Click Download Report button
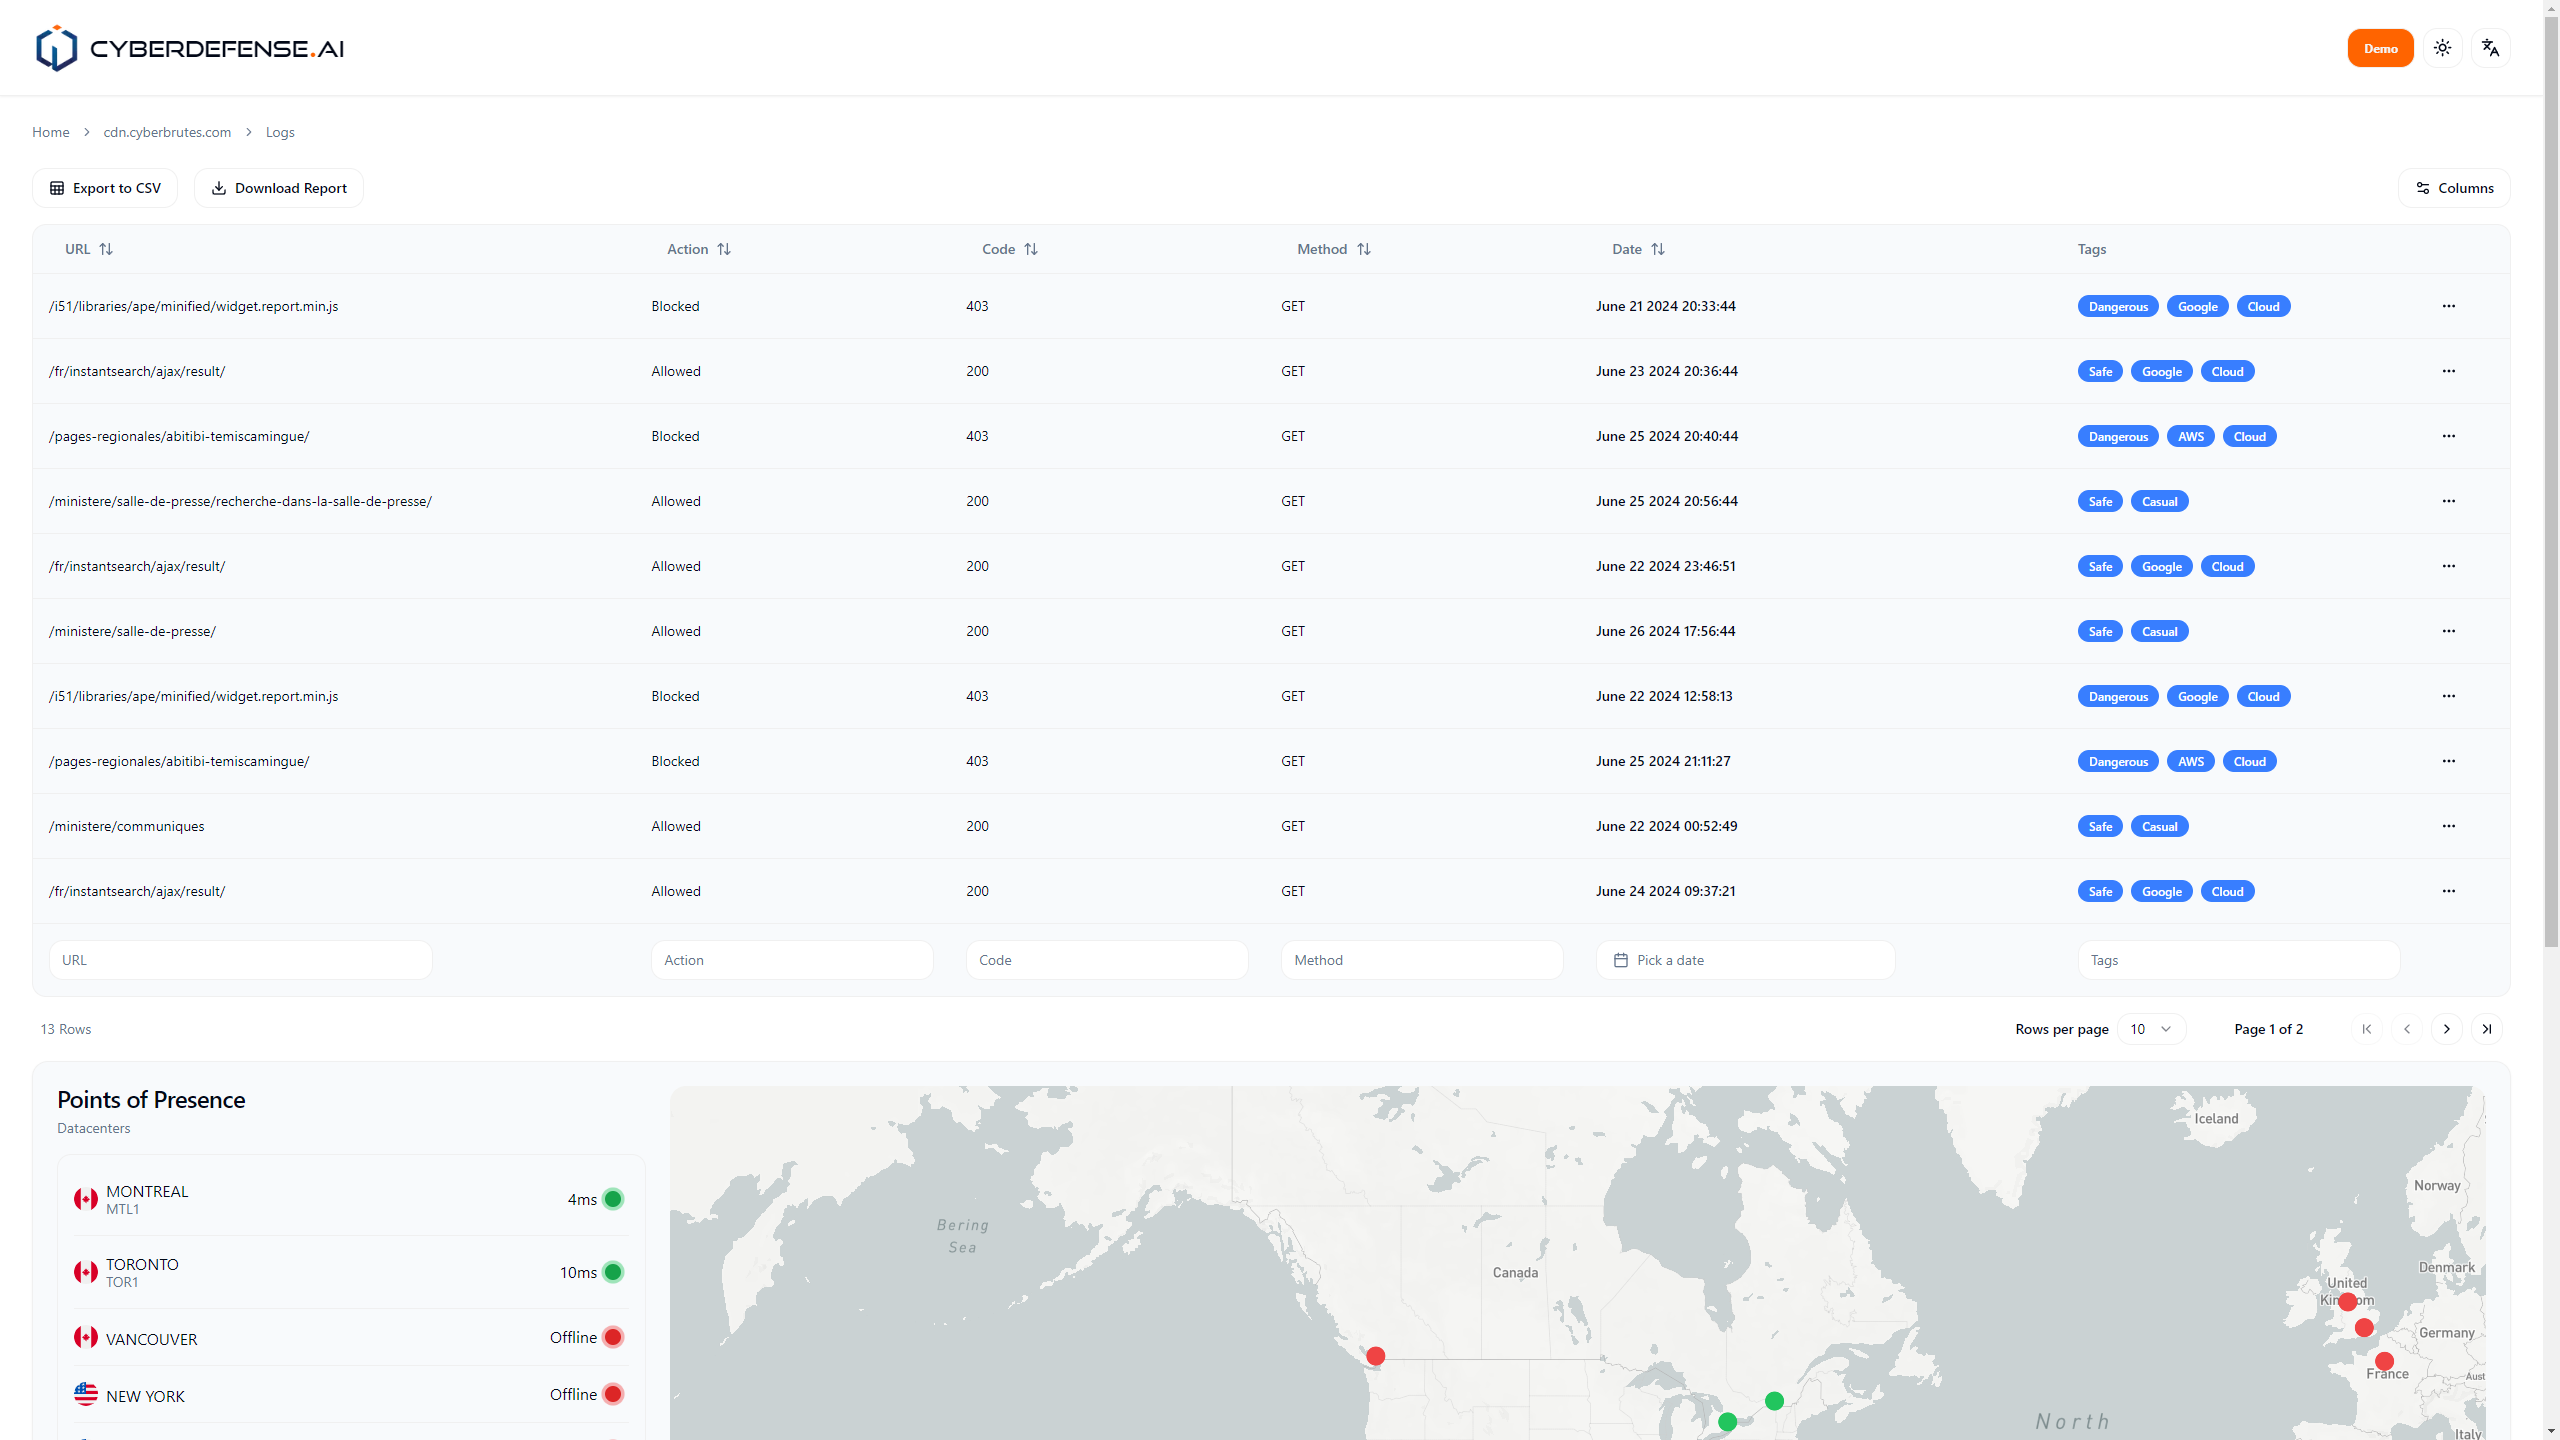 point(279,188)
